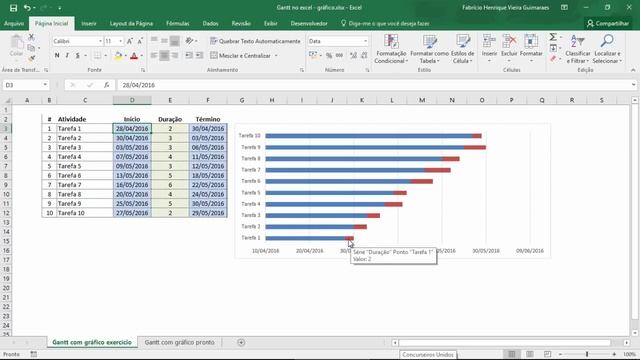Toggle italic formatting (I)
This screenshot has height=360, width=640.
[x=67, y=56]
